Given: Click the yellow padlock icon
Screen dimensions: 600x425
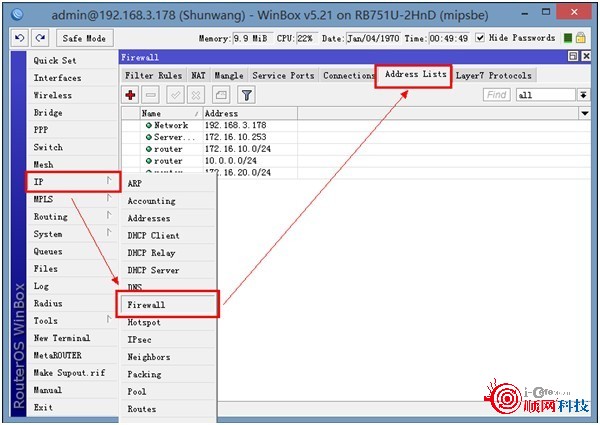Looking at the screenshot, I should (x=580, y=37).
